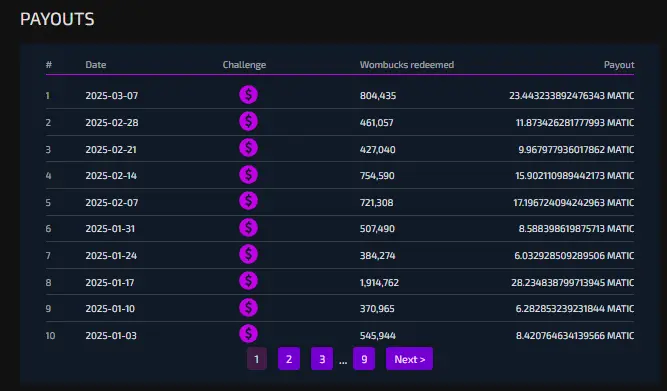Click row number 8 in payouts table
This screenshot has width=667, height=391.
click(x=48, y=283)
